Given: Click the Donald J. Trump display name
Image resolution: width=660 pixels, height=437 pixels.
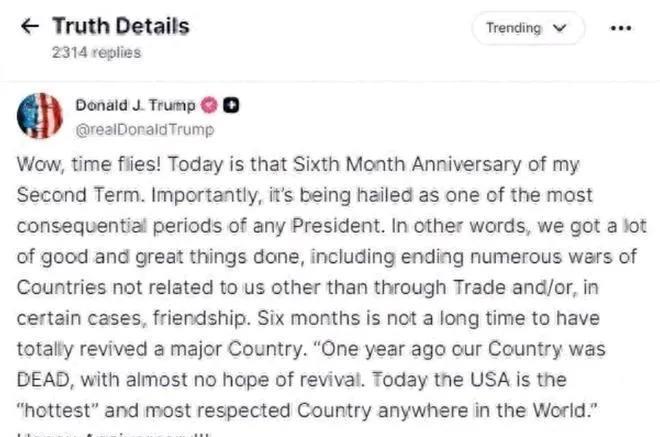Looking at the screenshot, I should tap(138, 105).
